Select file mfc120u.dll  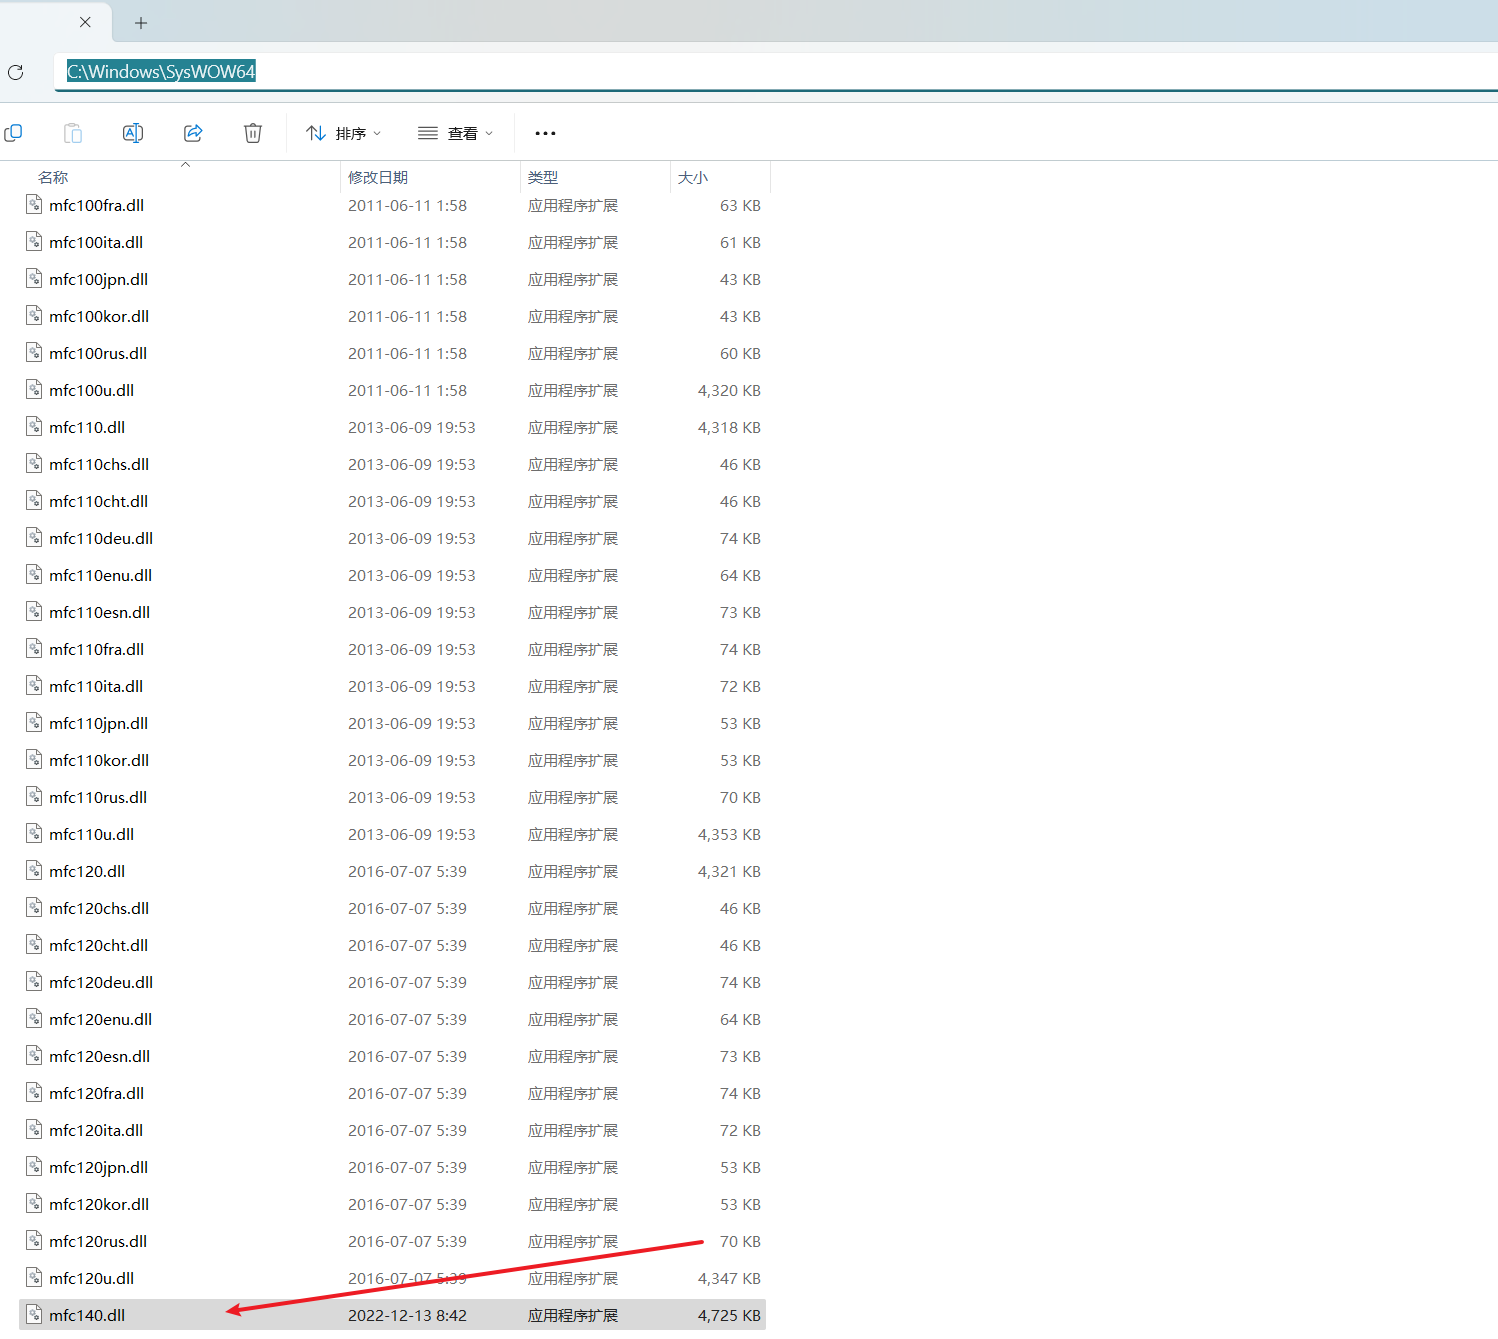91,1278
